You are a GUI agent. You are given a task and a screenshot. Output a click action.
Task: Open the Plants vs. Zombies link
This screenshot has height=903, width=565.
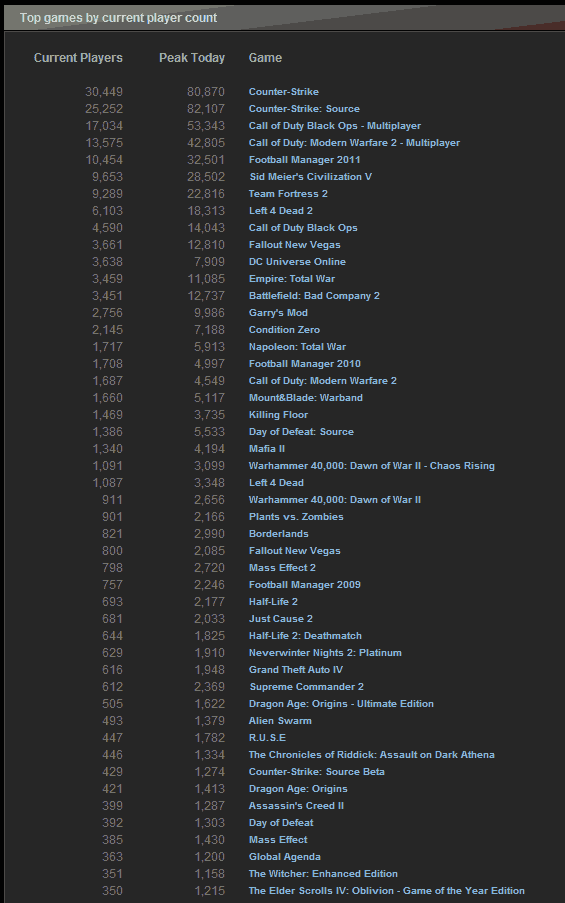[x=296, y=517]
